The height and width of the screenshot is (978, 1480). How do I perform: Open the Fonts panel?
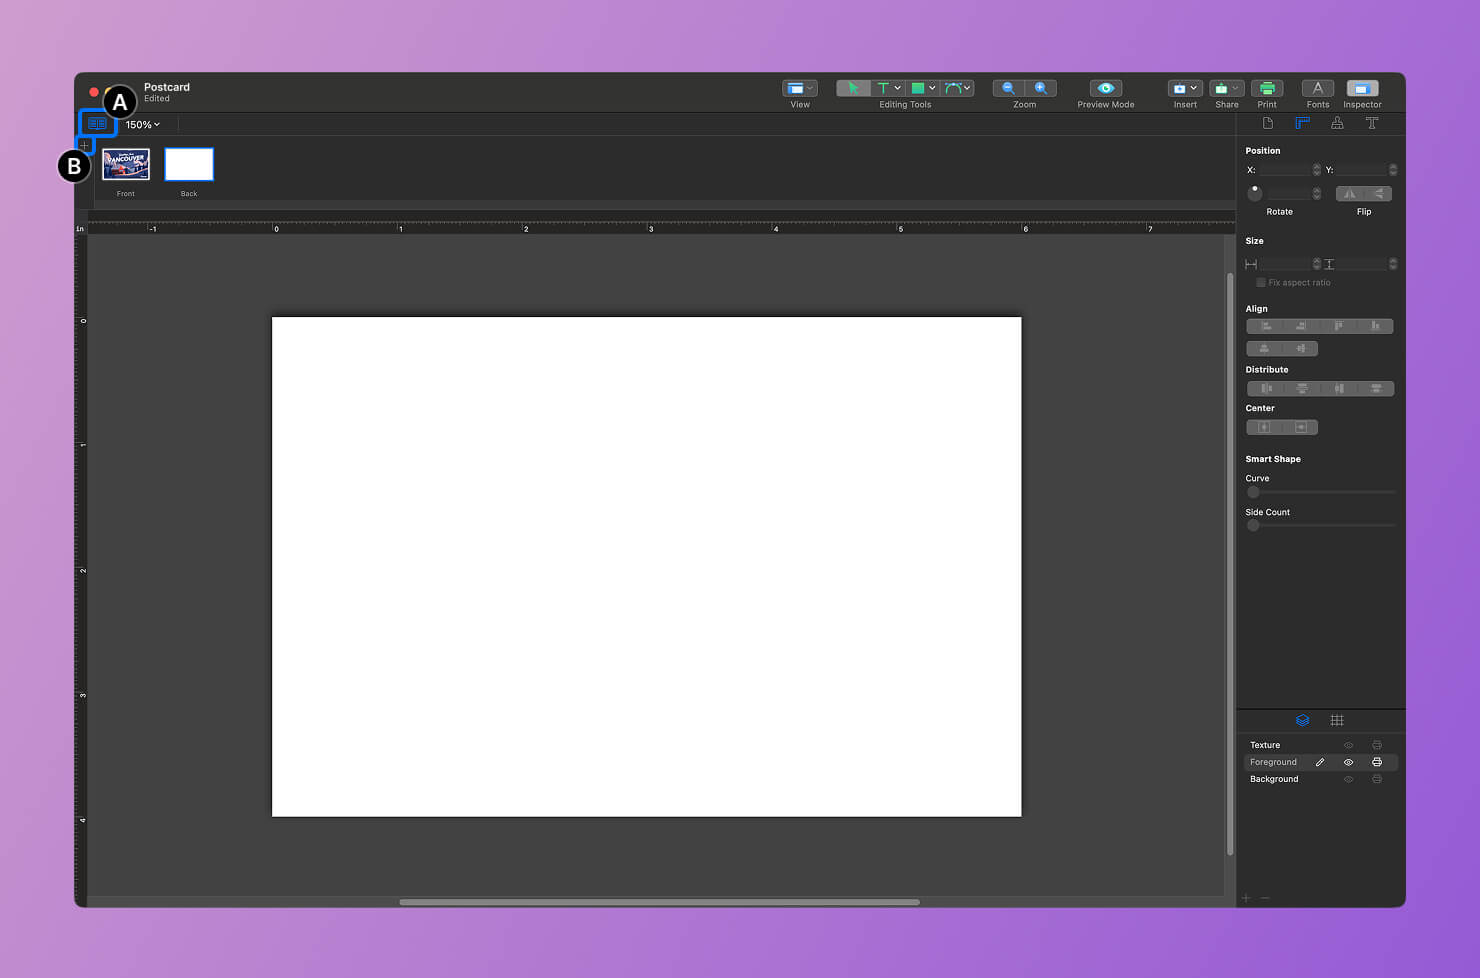[x=1317, y=90]
